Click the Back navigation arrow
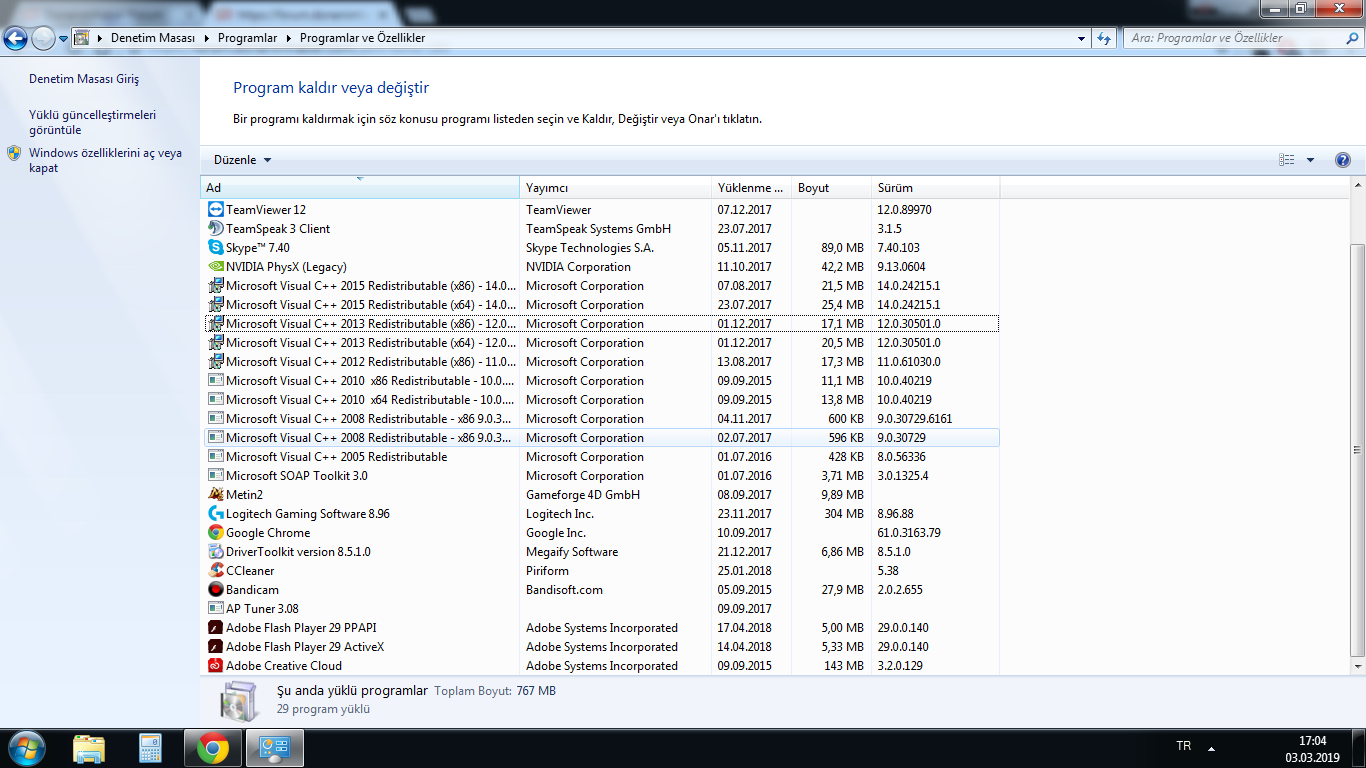 click(x=16, y=39)
